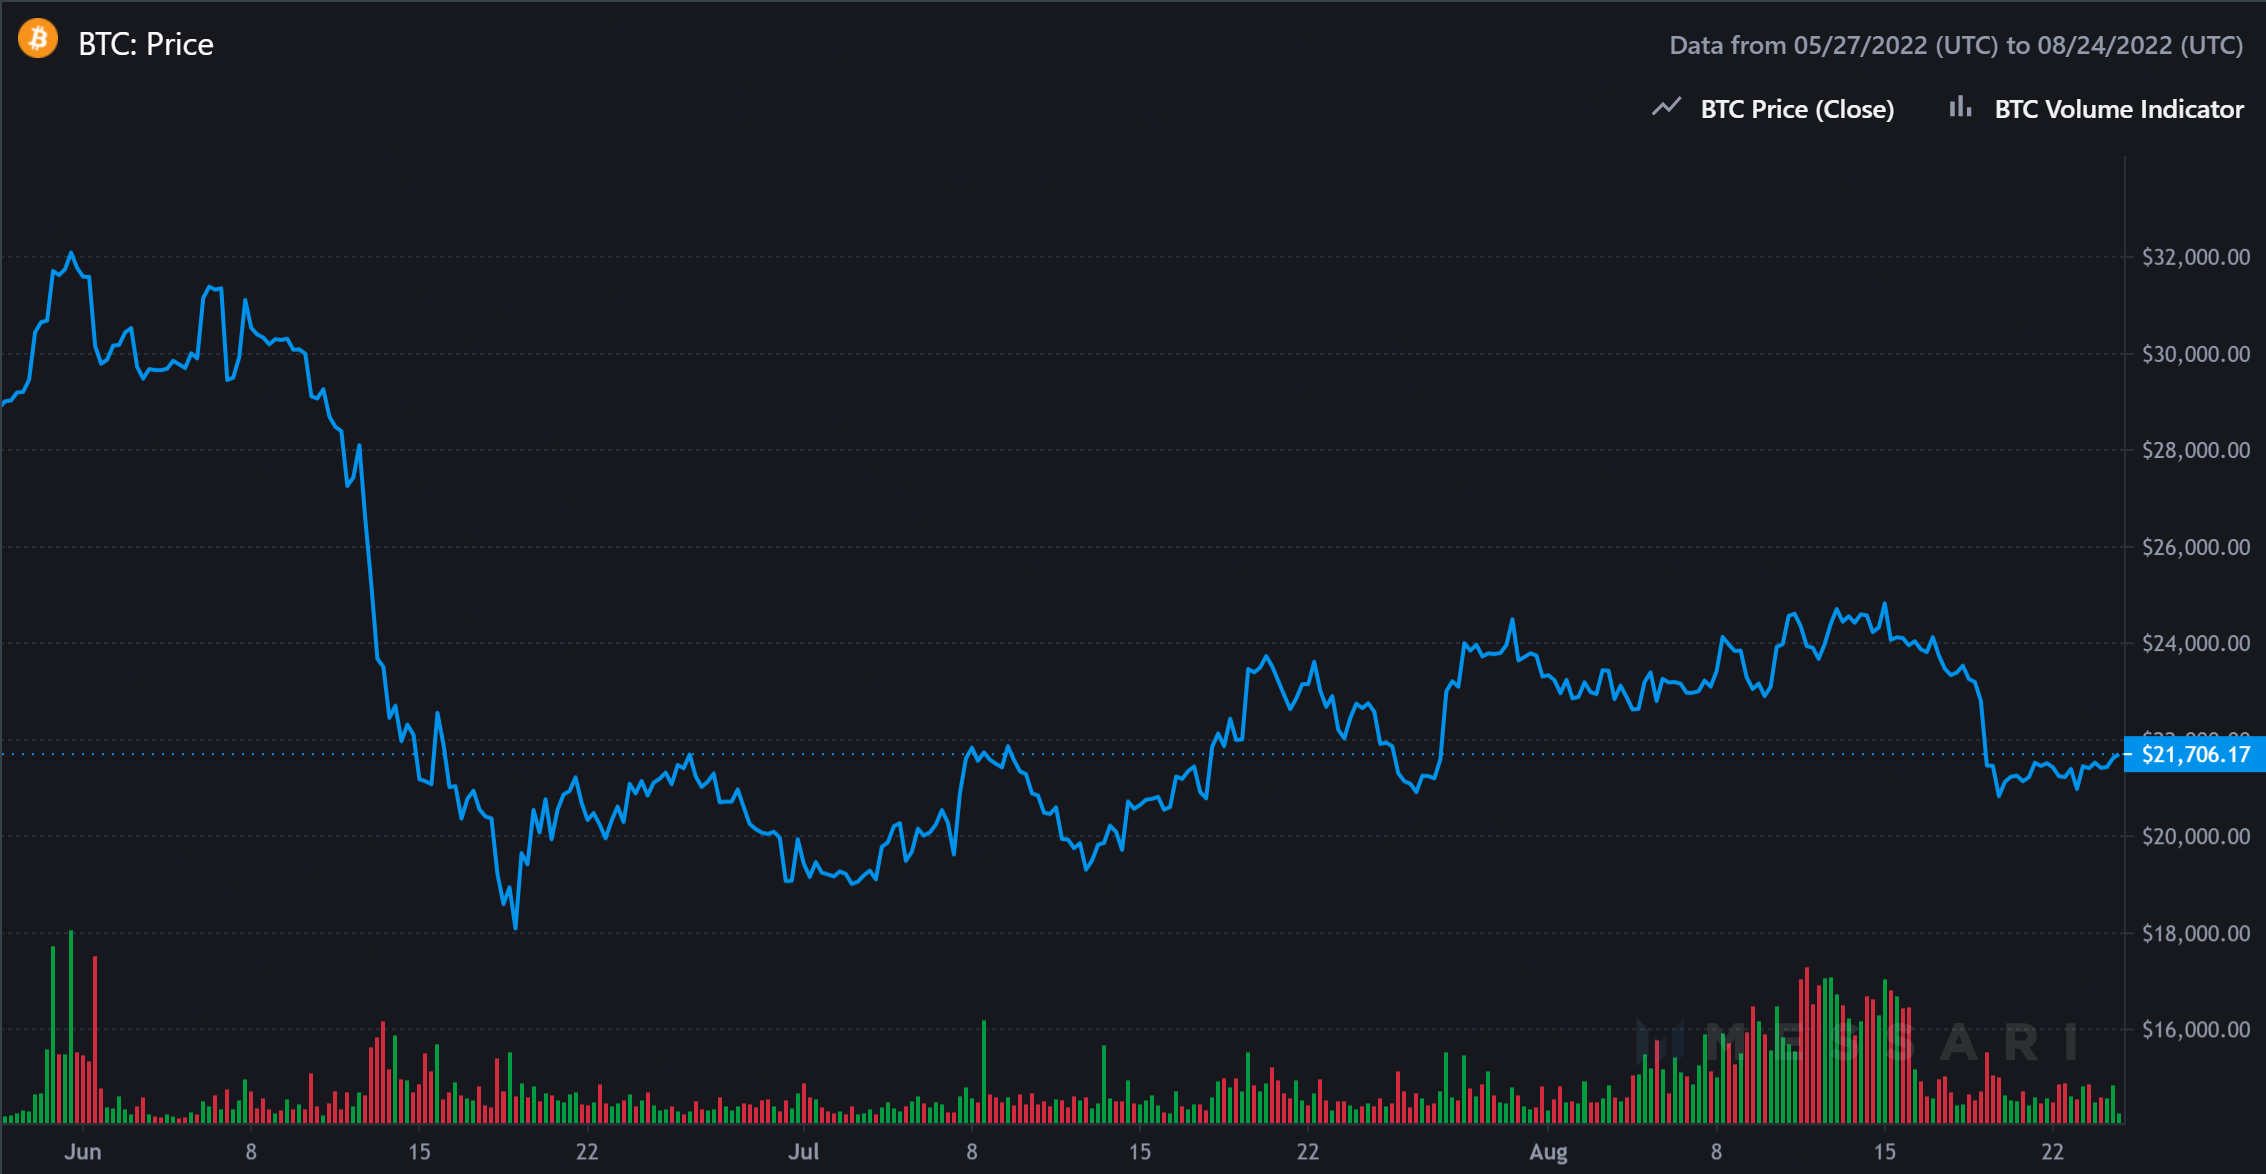
Task: Click the data date range text
Action: coord(1956,45)
